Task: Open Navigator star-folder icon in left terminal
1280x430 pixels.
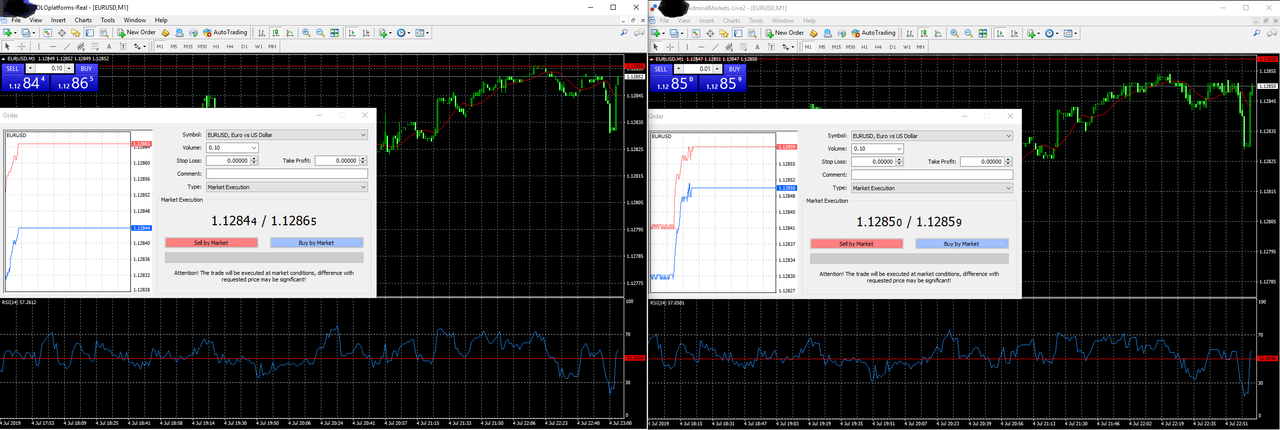Action: click(75, 32)
